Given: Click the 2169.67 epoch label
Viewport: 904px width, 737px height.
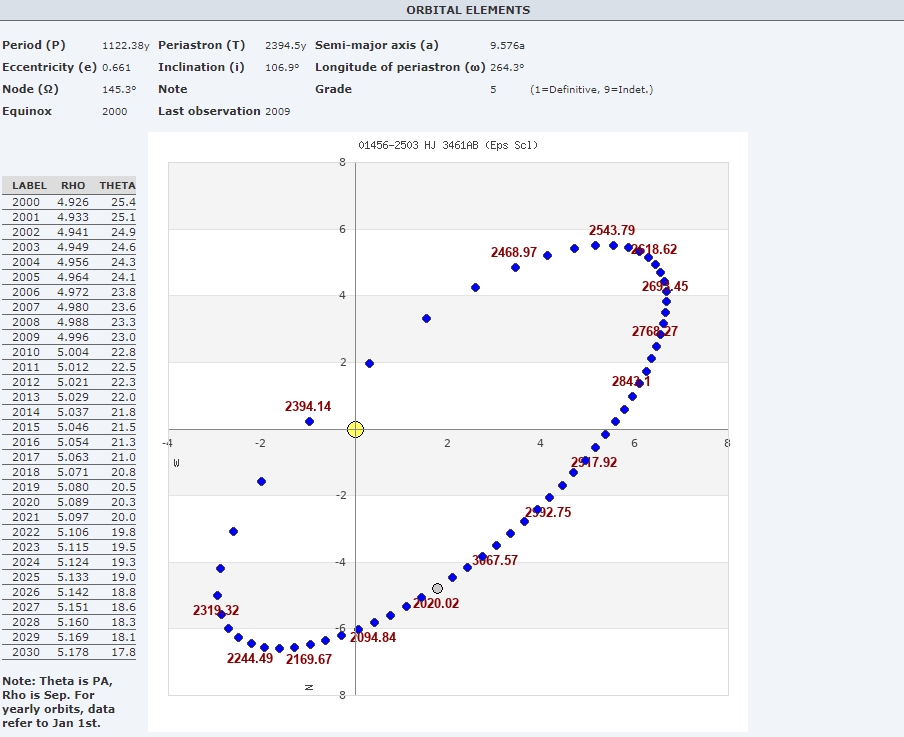Looking at the screenshot, I should [308, 659].
